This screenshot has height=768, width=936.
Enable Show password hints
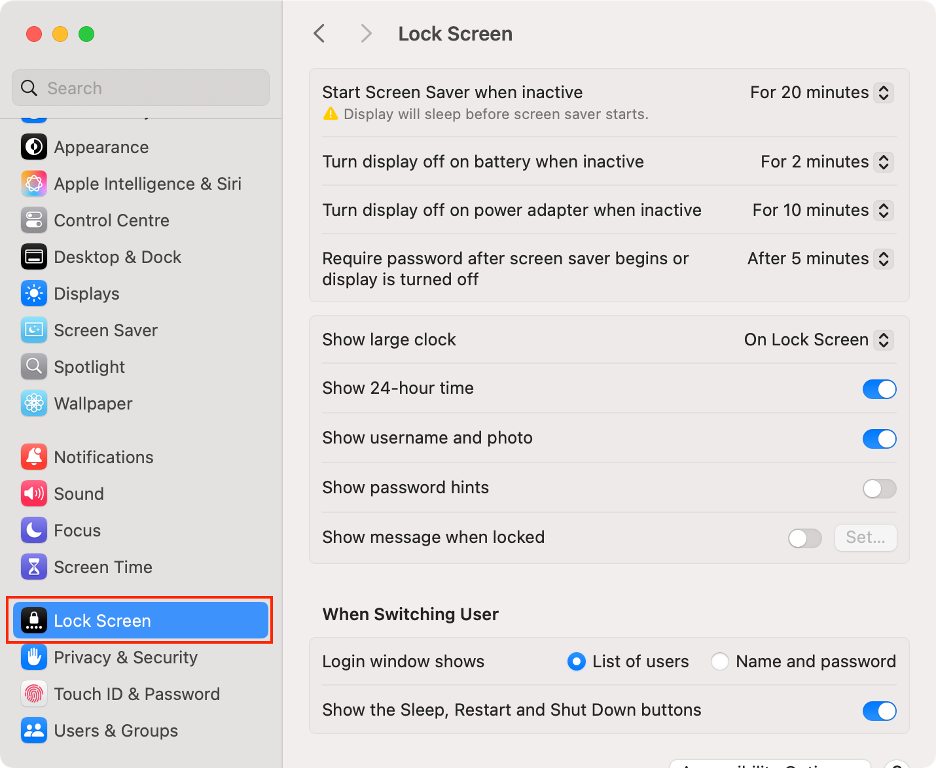point(879,488)
